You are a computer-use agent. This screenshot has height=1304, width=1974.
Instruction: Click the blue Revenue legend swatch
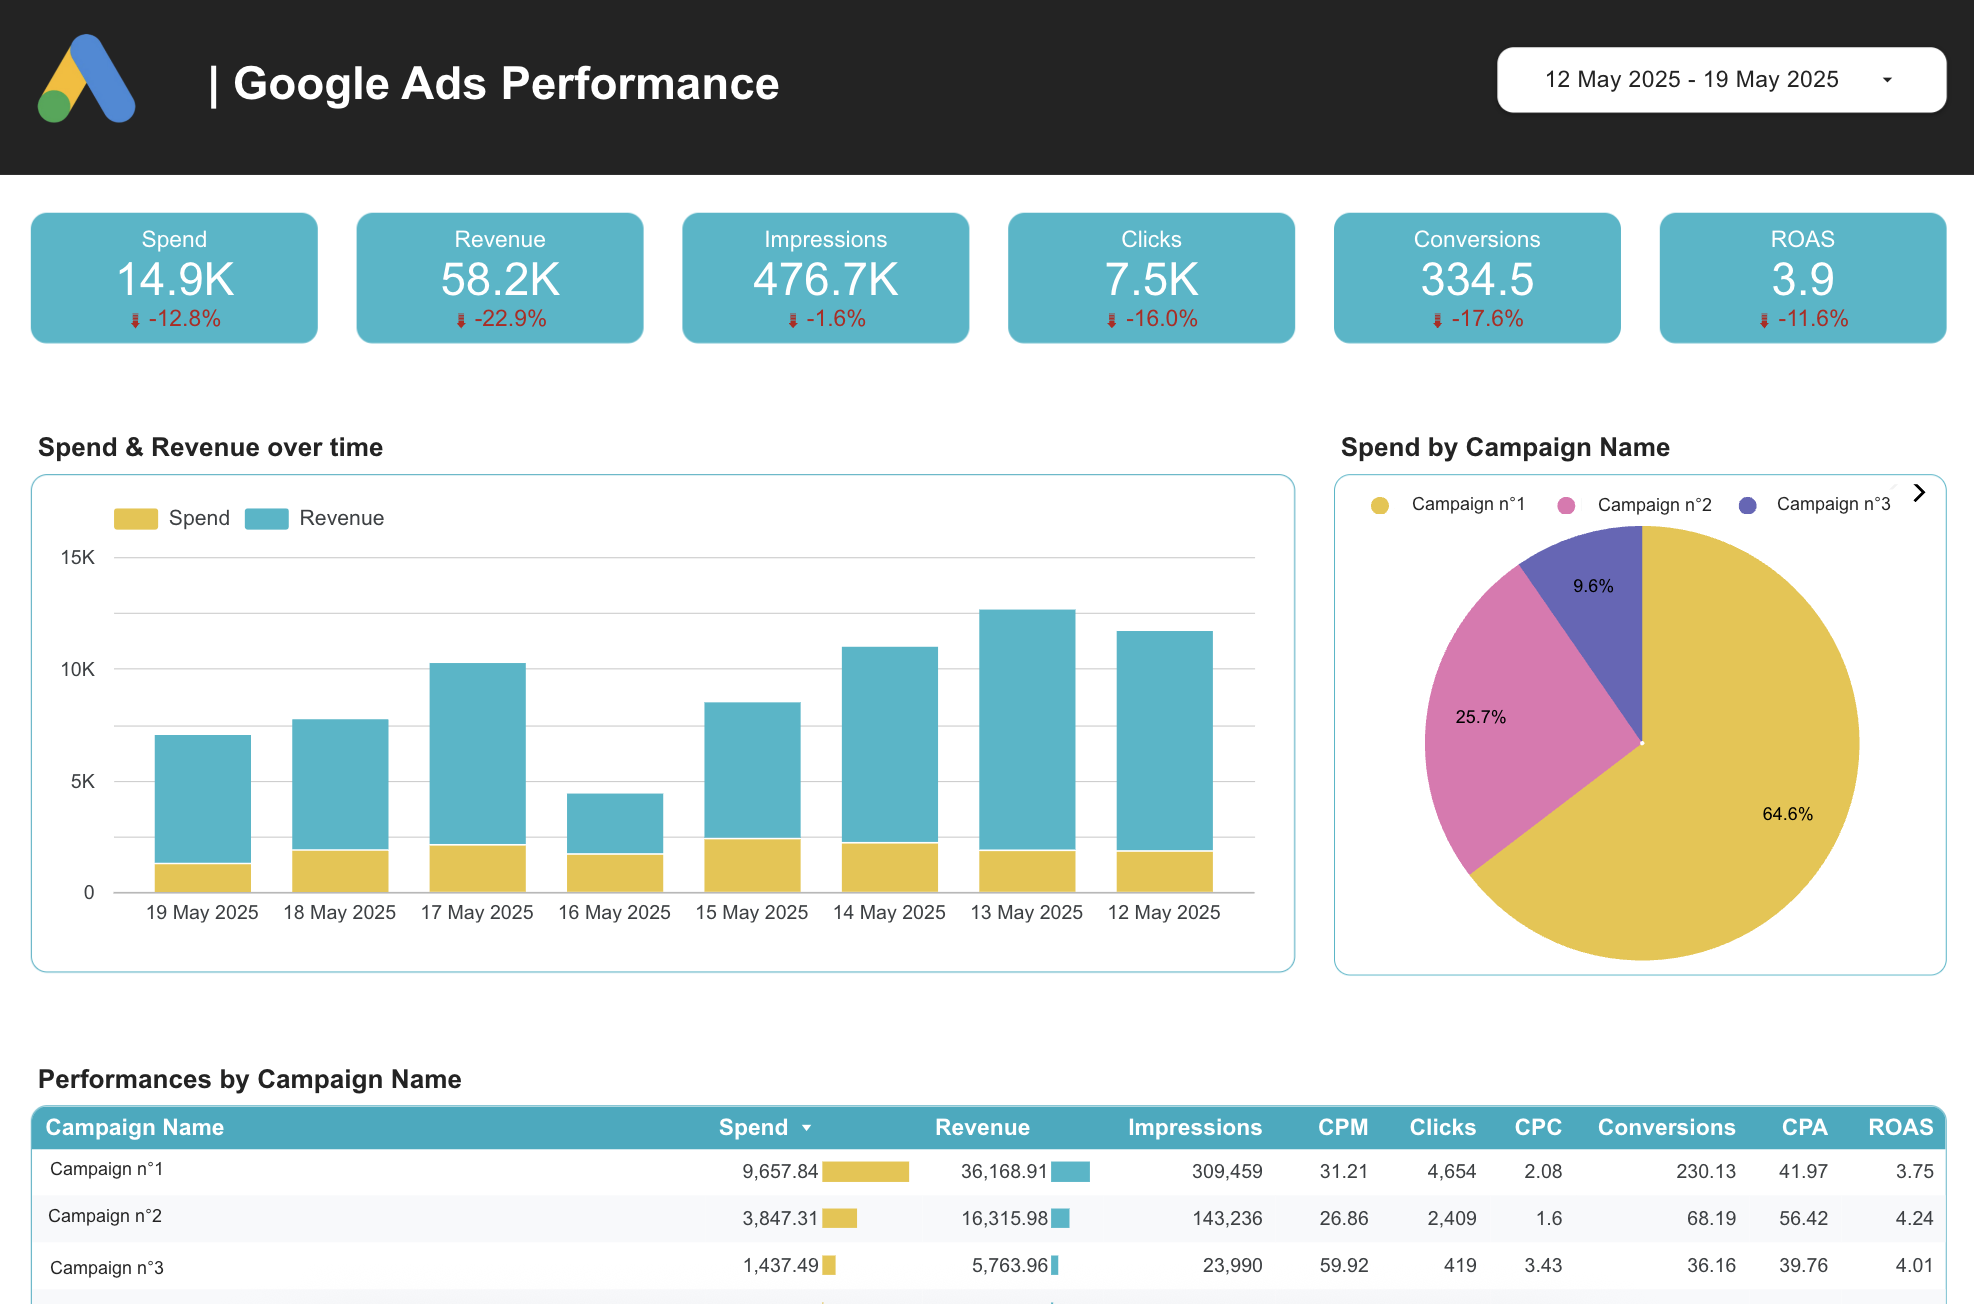(x=266, y=519)
